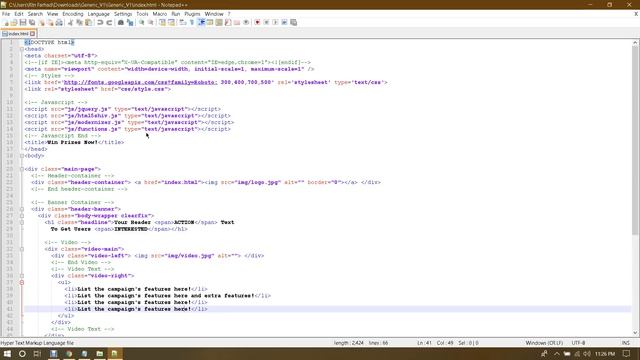Run macro multiple times icon
Viewport: 640px width, 360px height.
click(284, 22)
